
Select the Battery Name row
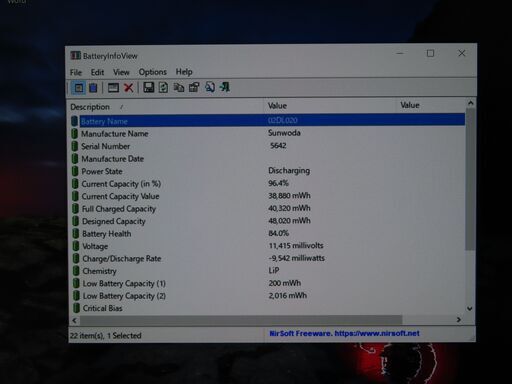click(268, 120)
